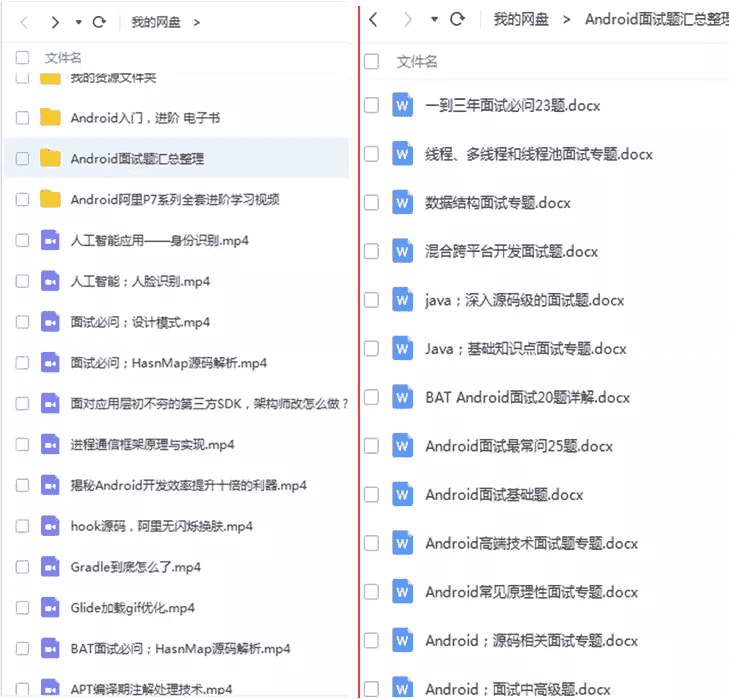Open the Android面试题汇总整理 folder icon
729x699 pixels.
tap(50, 158)
